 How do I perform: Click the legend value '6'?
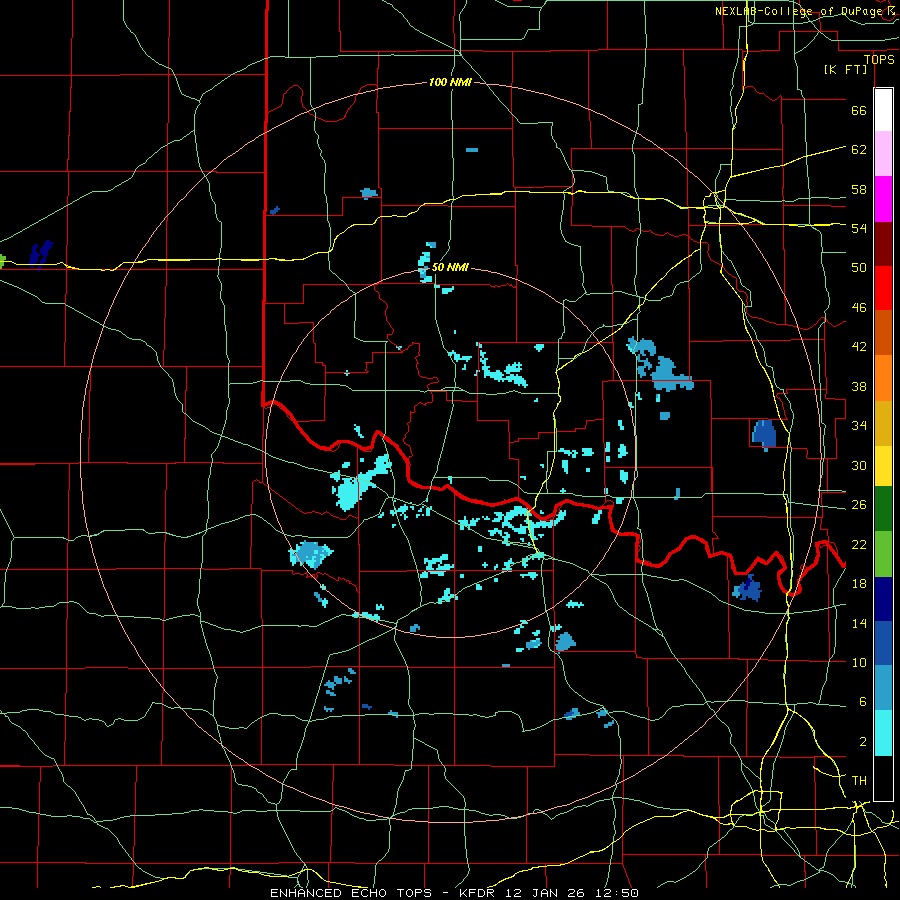pyautogui.click(x=862, y=701)
